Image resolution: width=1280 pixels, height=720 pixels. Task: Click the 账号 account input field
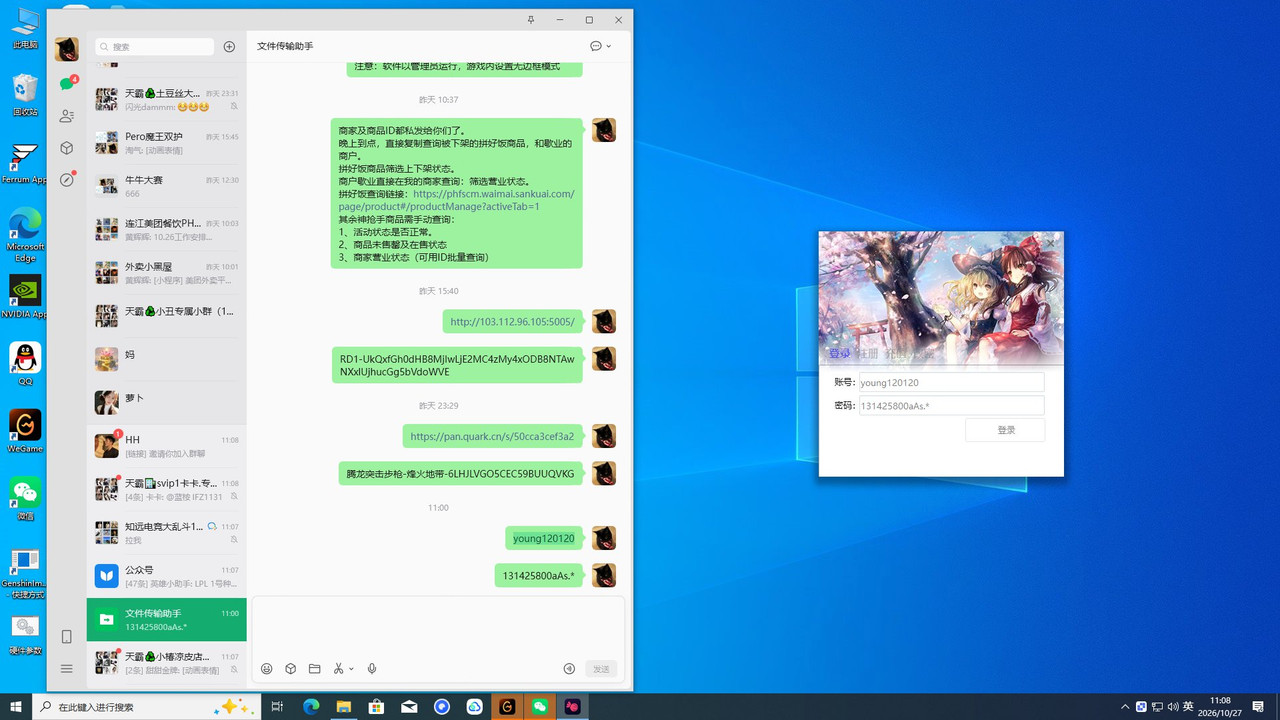click(951, 382)
